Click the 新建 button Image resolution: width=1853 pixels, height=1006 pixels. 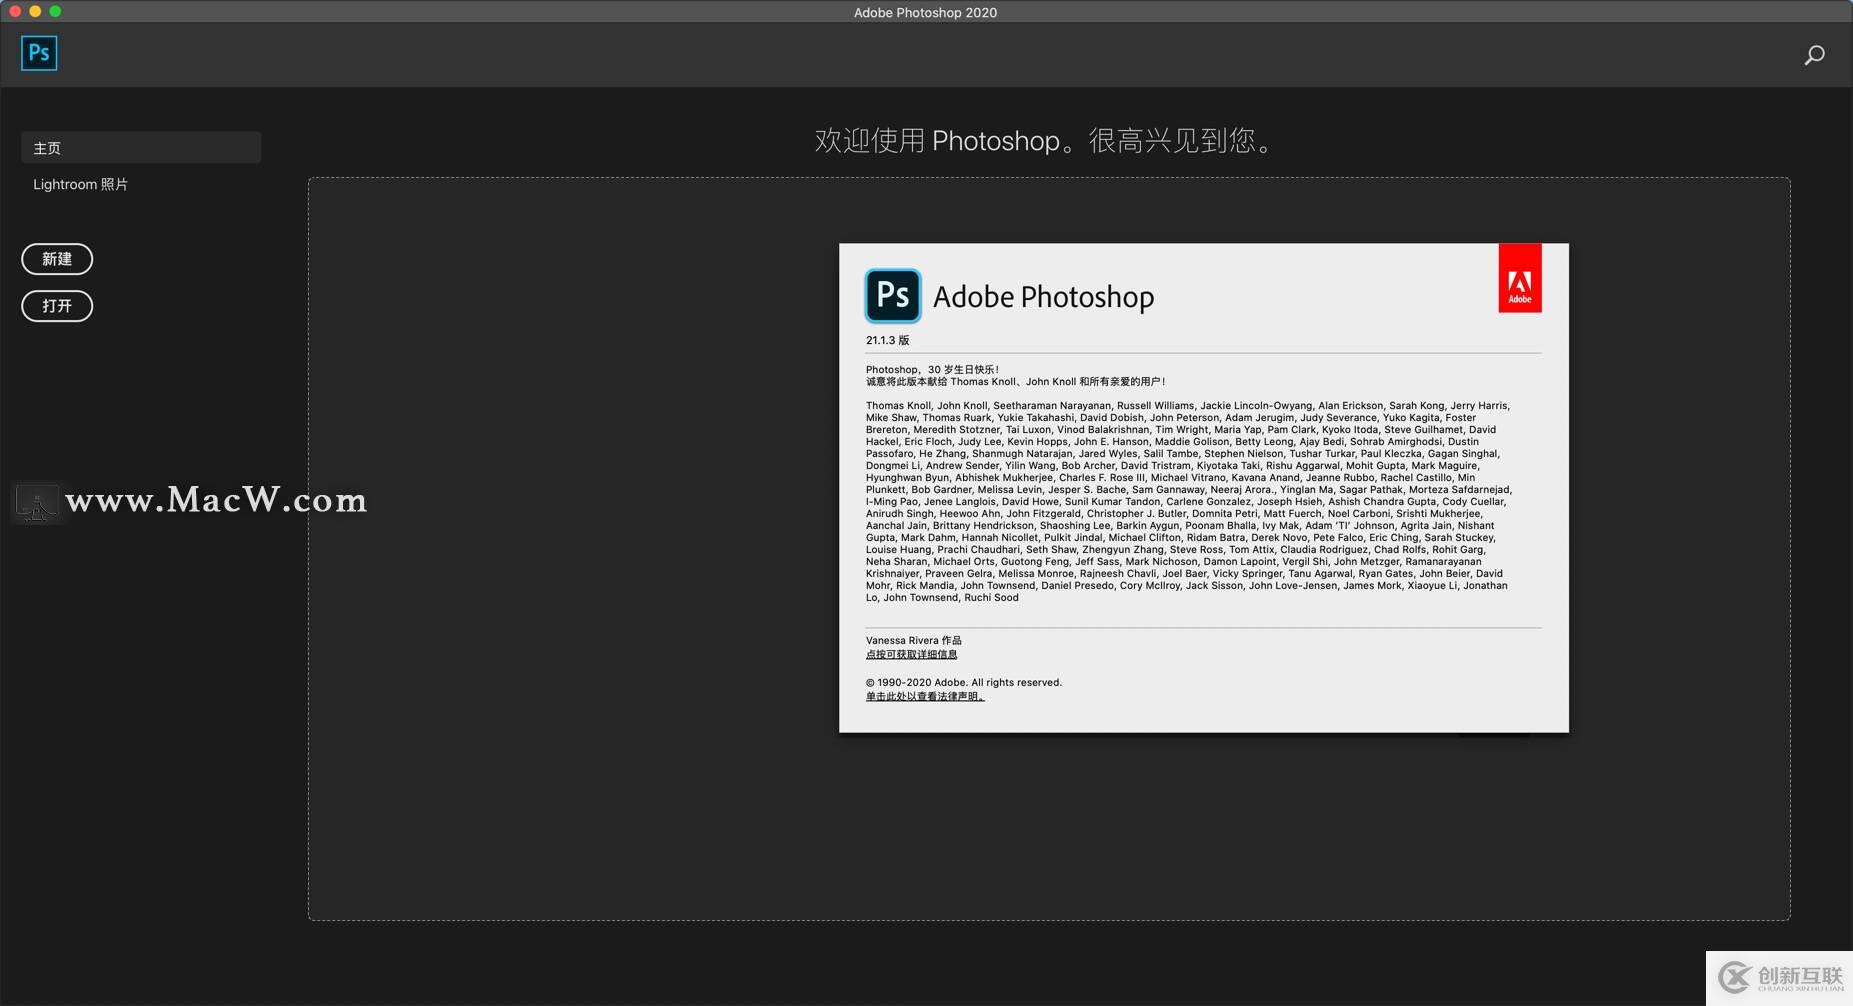[x=57, y=259]
